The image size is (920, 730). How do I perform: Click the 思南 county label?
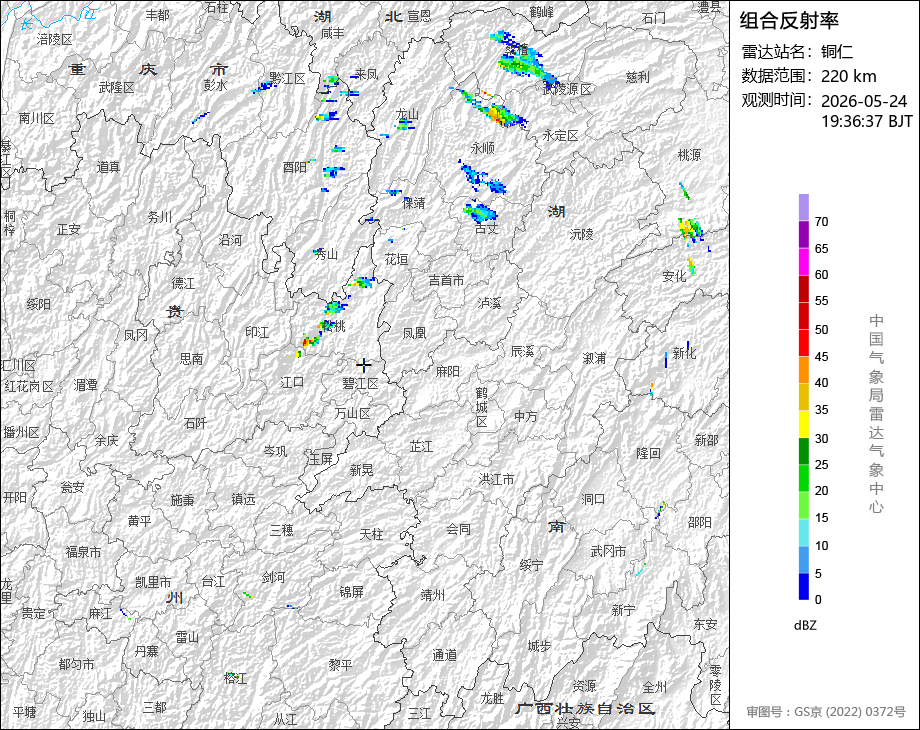point(191,359)
